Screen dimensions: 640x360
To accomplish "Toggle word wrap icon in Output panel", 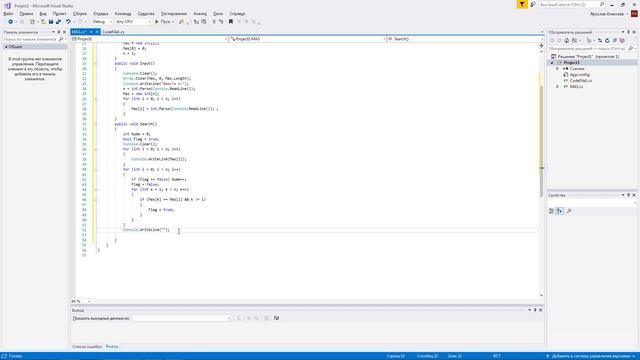I will coord(276,318).
